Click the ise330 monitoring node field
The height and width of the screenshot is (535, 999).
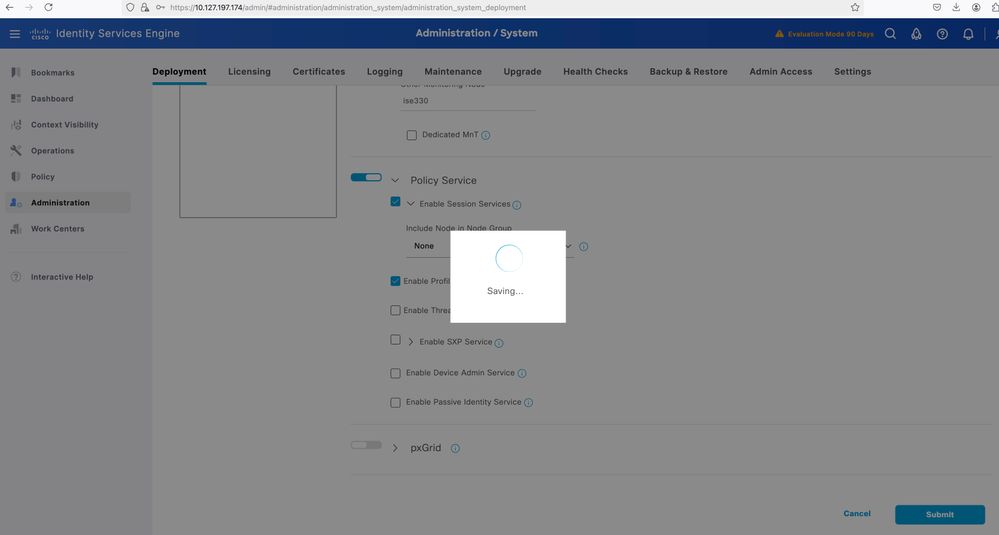[x=468, y=101]
